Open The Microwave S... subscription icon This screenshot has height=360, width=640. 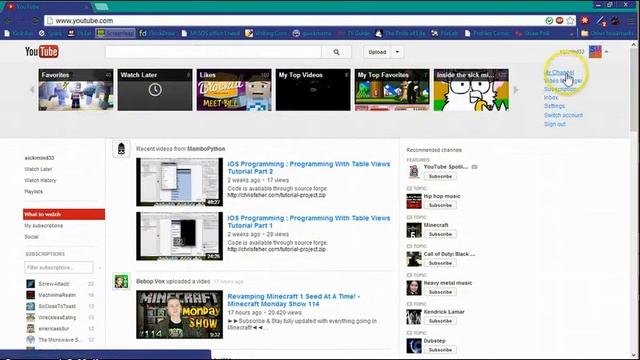coord(31,340)
